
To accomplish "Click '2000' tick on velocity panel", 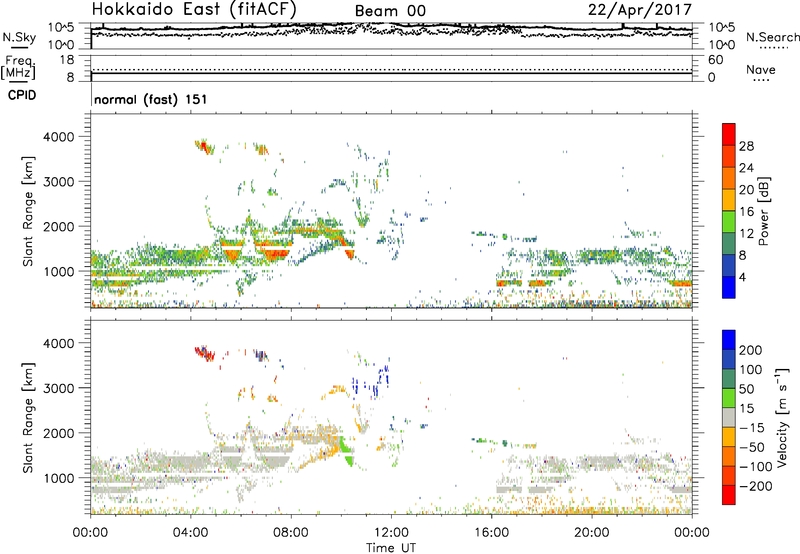I will pyautogui.click(x=58, y=433).
